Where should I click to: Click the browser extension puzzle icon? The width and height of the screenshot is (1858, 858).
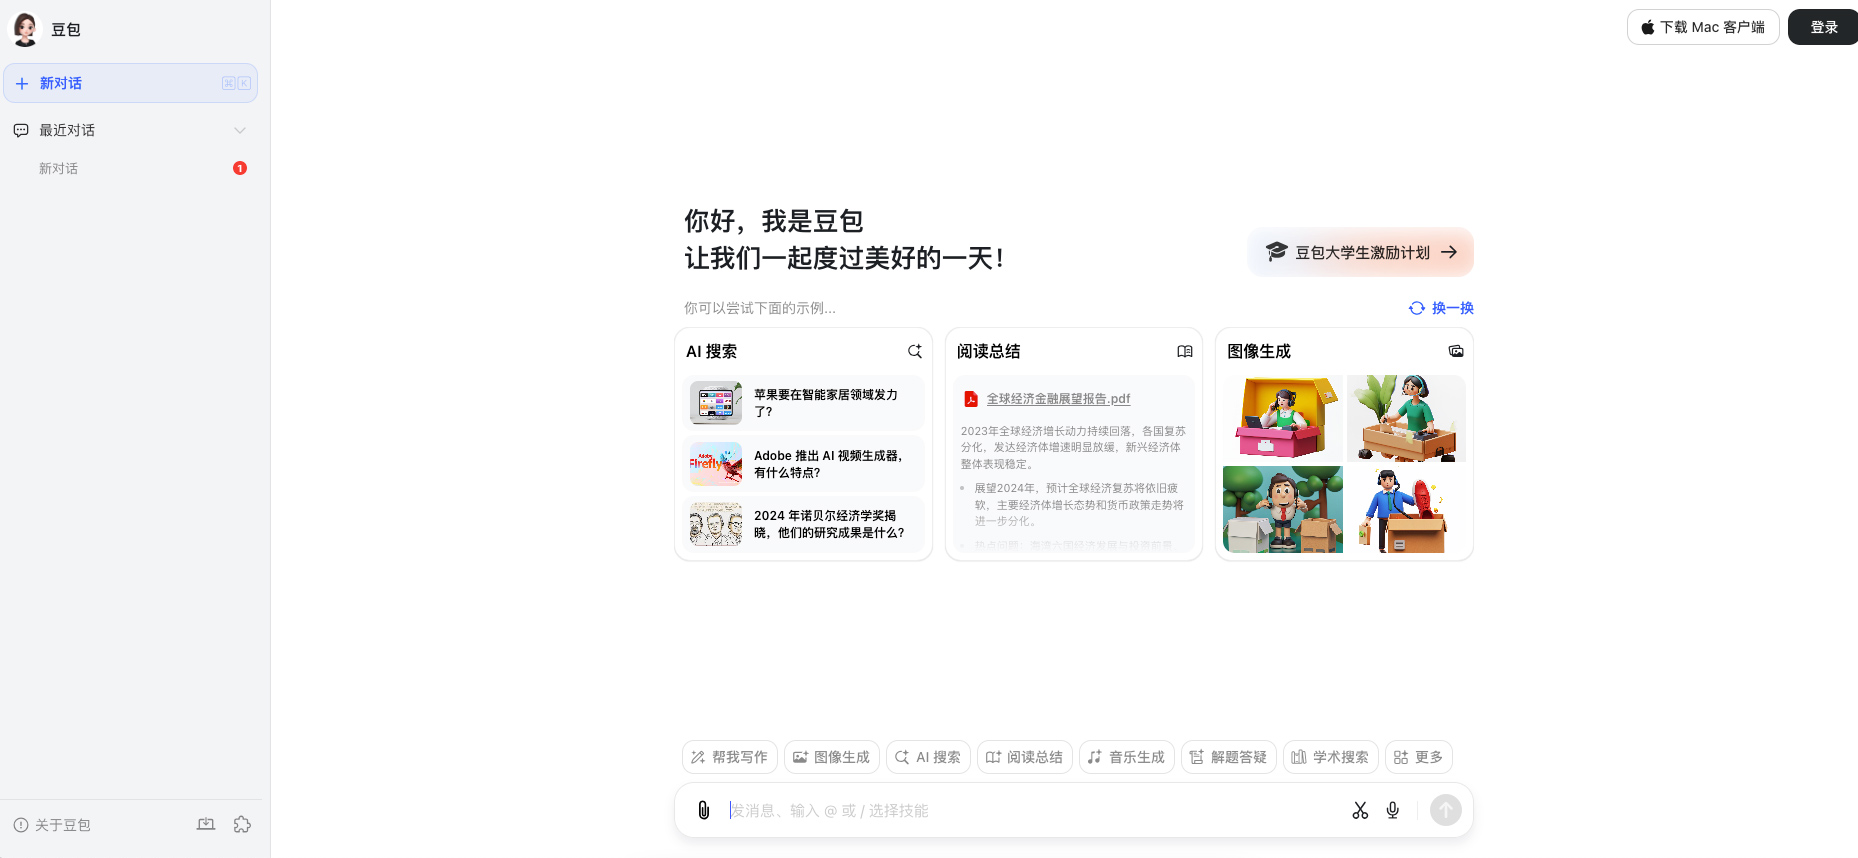point(242,824)
